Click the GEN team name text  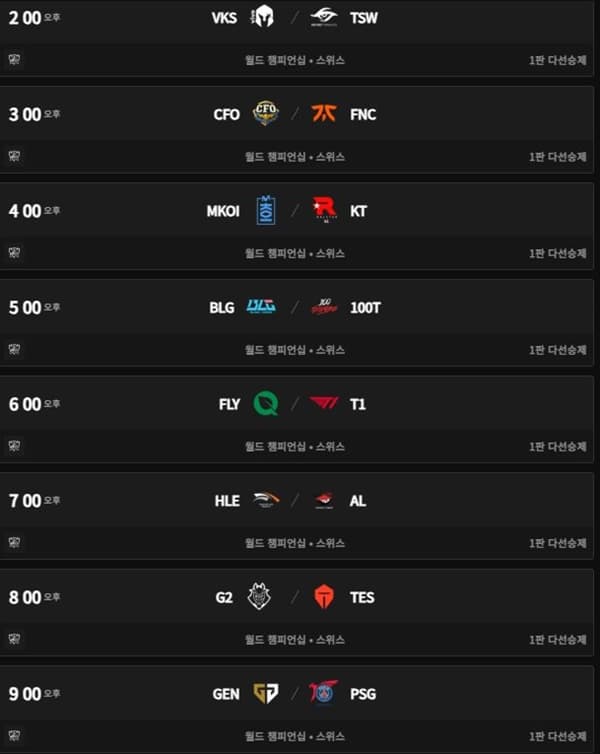[226, 694]
